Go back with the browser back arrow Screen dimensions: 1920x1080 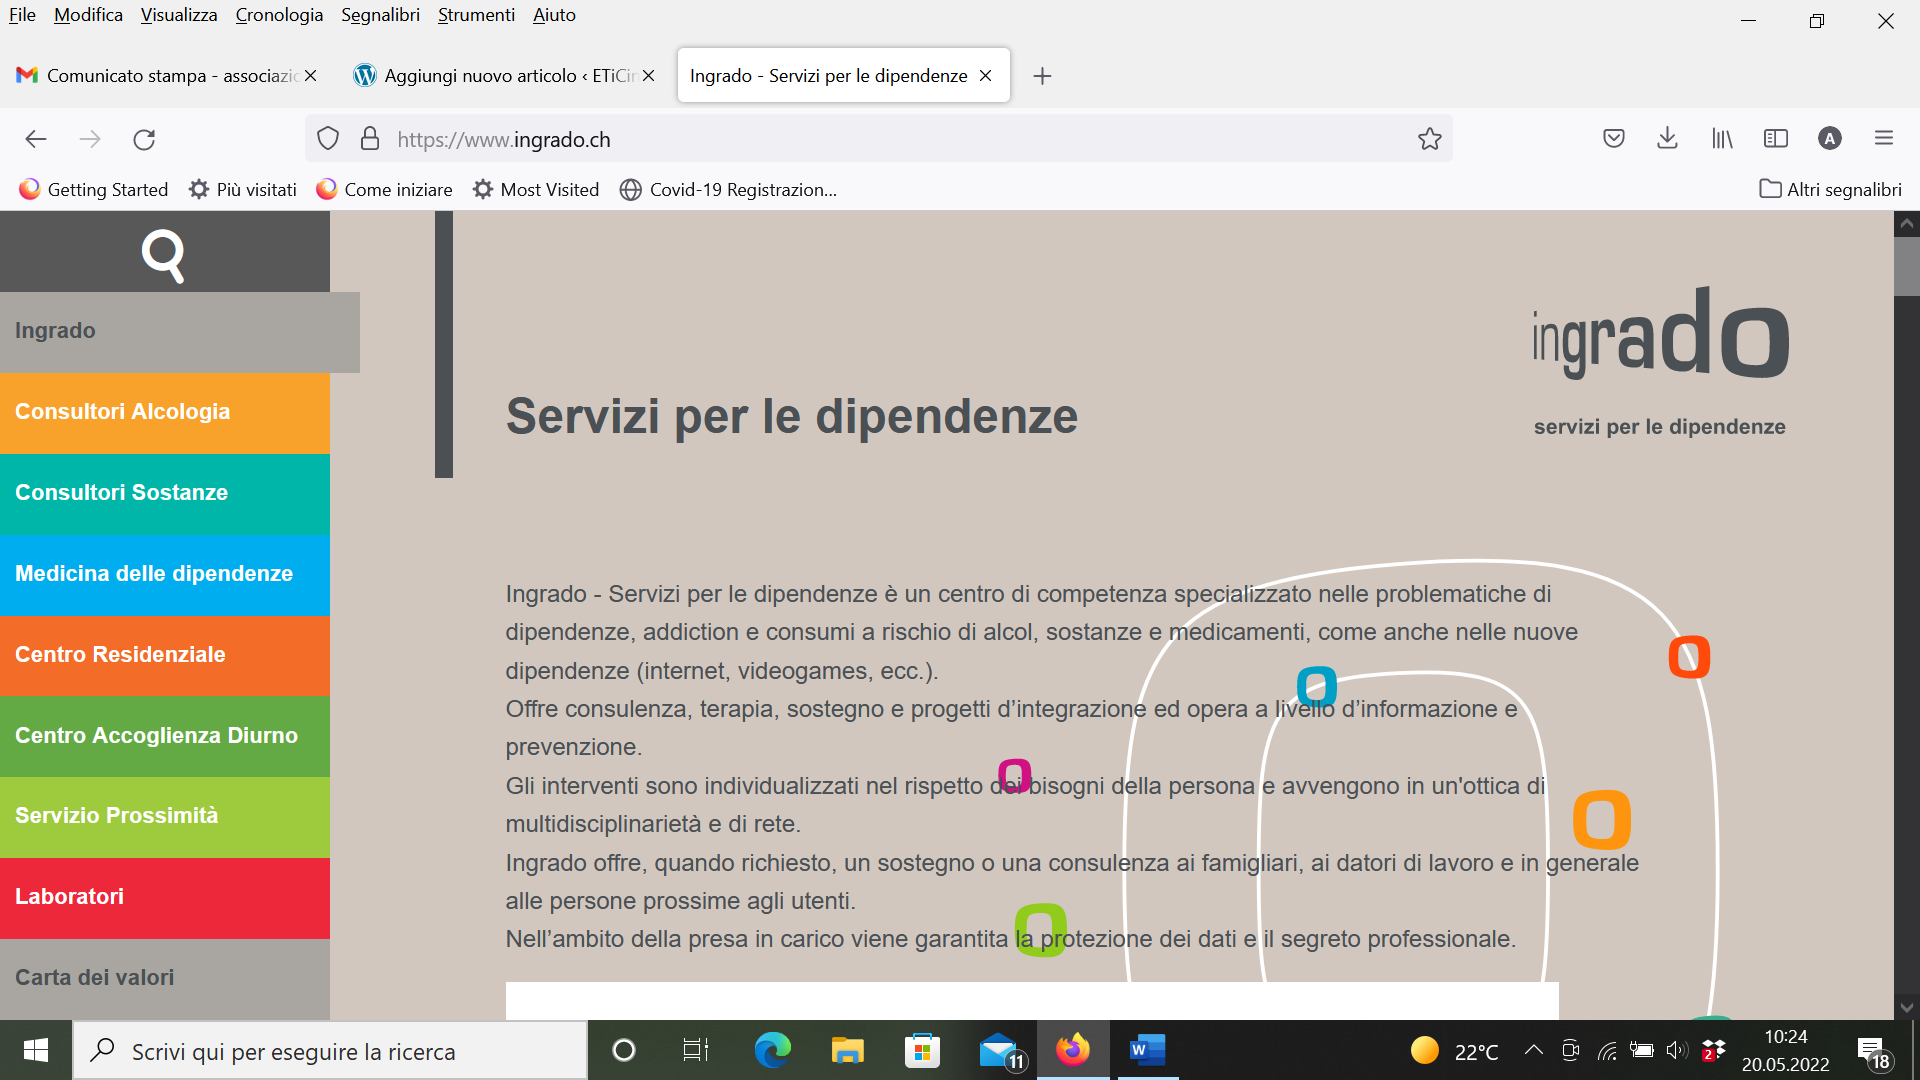[x=36, y=139]
